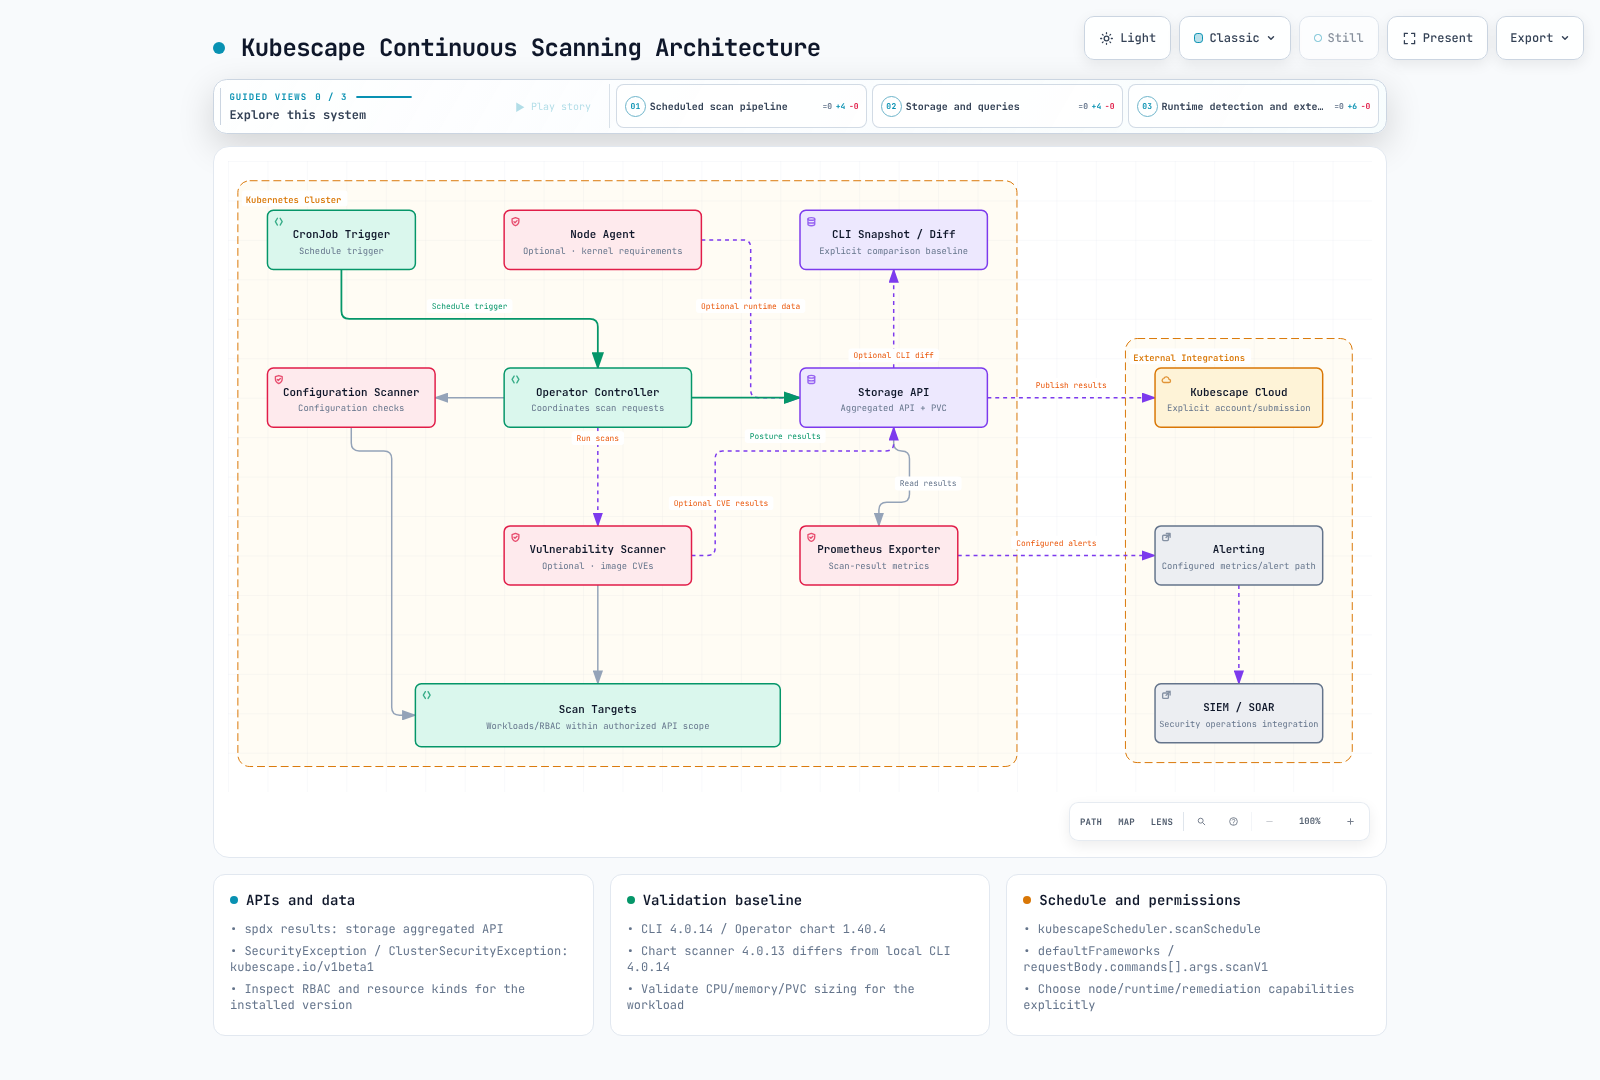1600x1080 pixels.
Task: Click the search magnifier icon in canvas toolbar
Action: point(1201,822)
